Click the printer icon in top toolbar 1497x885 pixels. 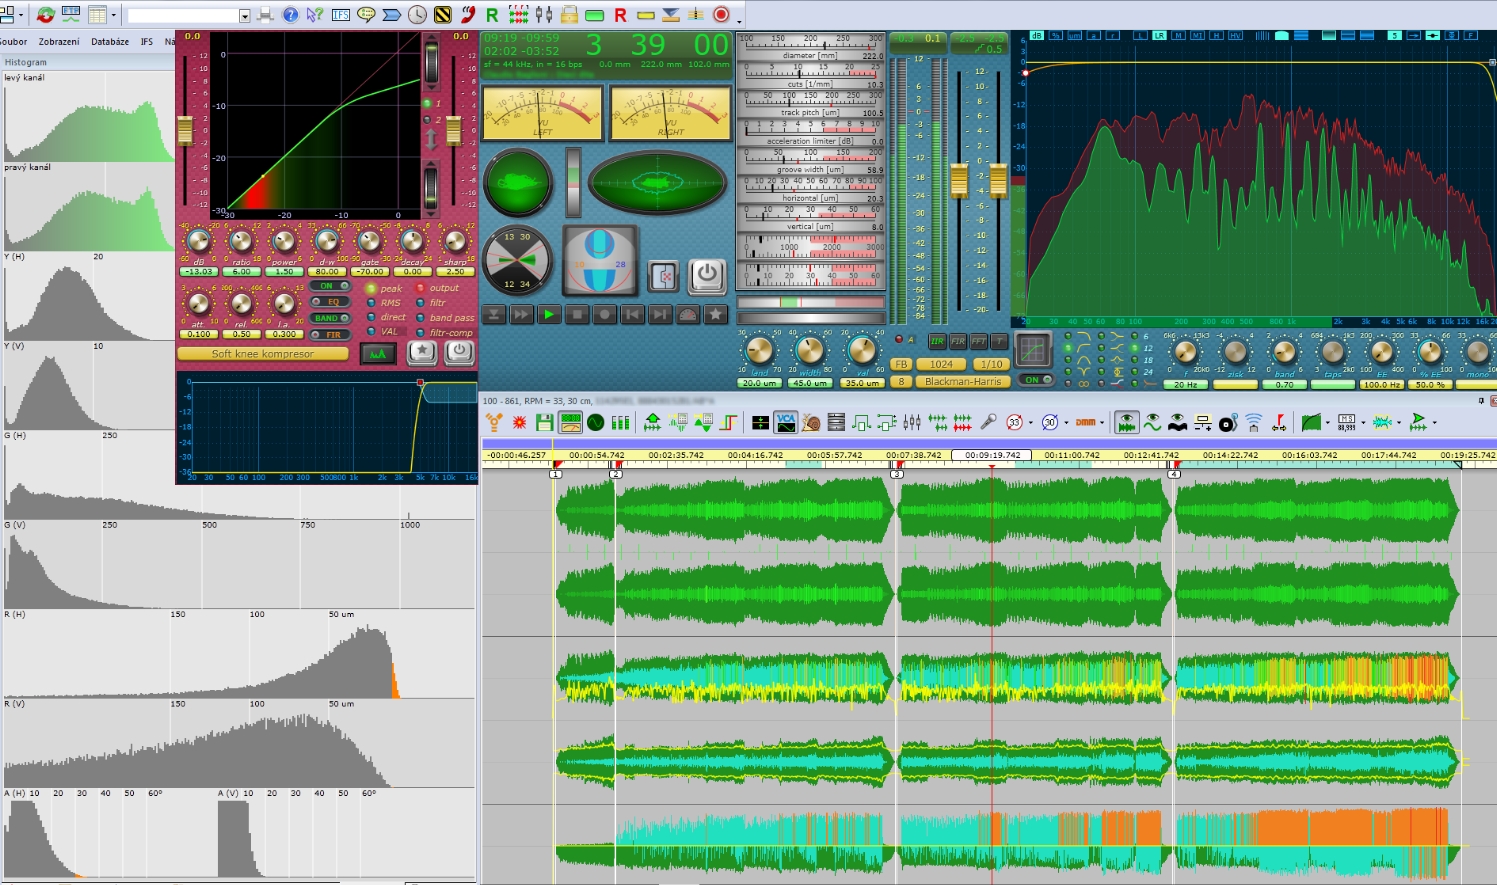tap(265, 15)
